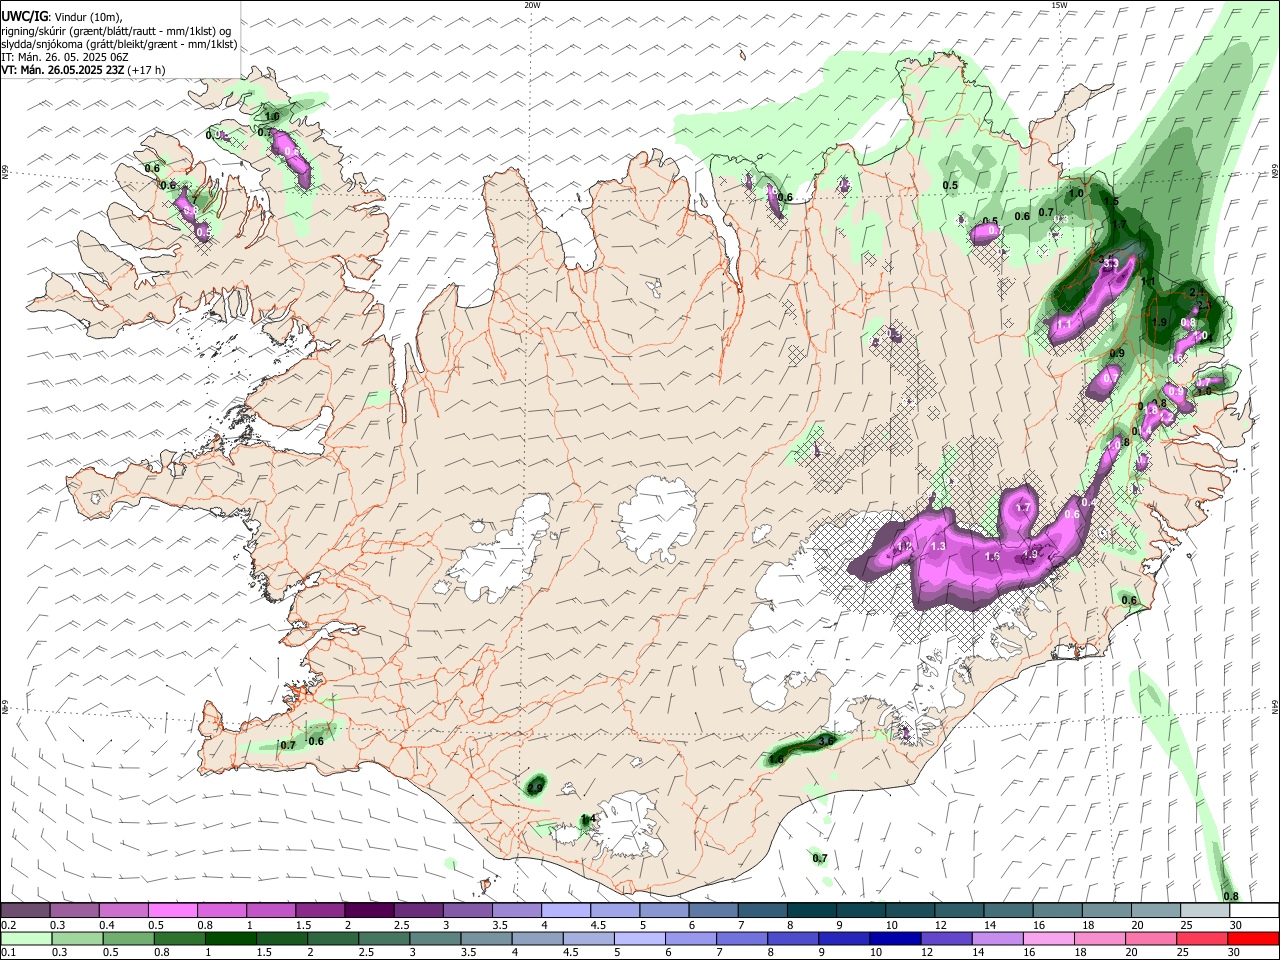Select the 25 swatch in lower legend row
1280x960 pixels.
point(1203,939)
